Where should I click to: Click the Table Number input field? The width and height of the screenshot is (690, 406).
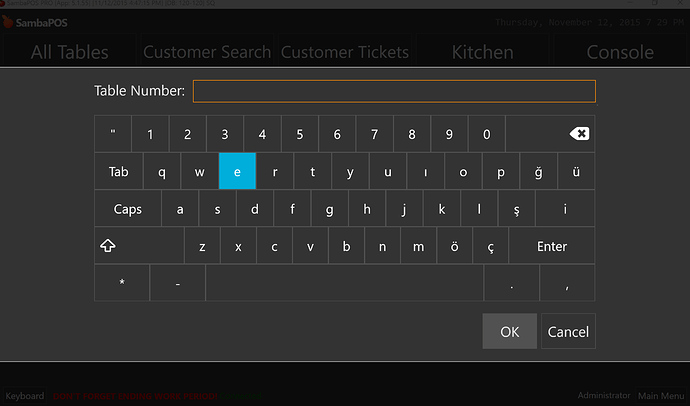pos(394,91)
